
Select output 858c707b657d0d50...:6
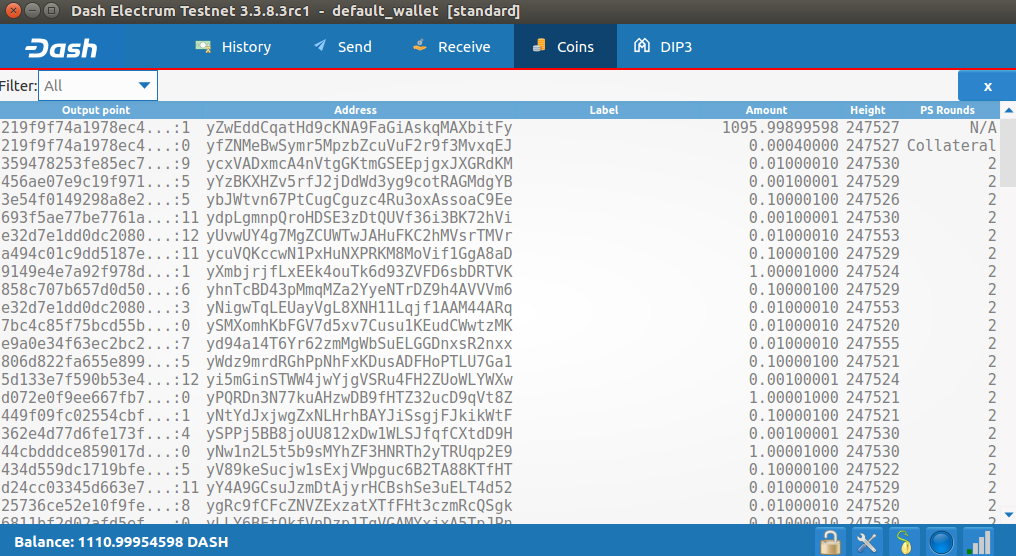tap(96, 290)
